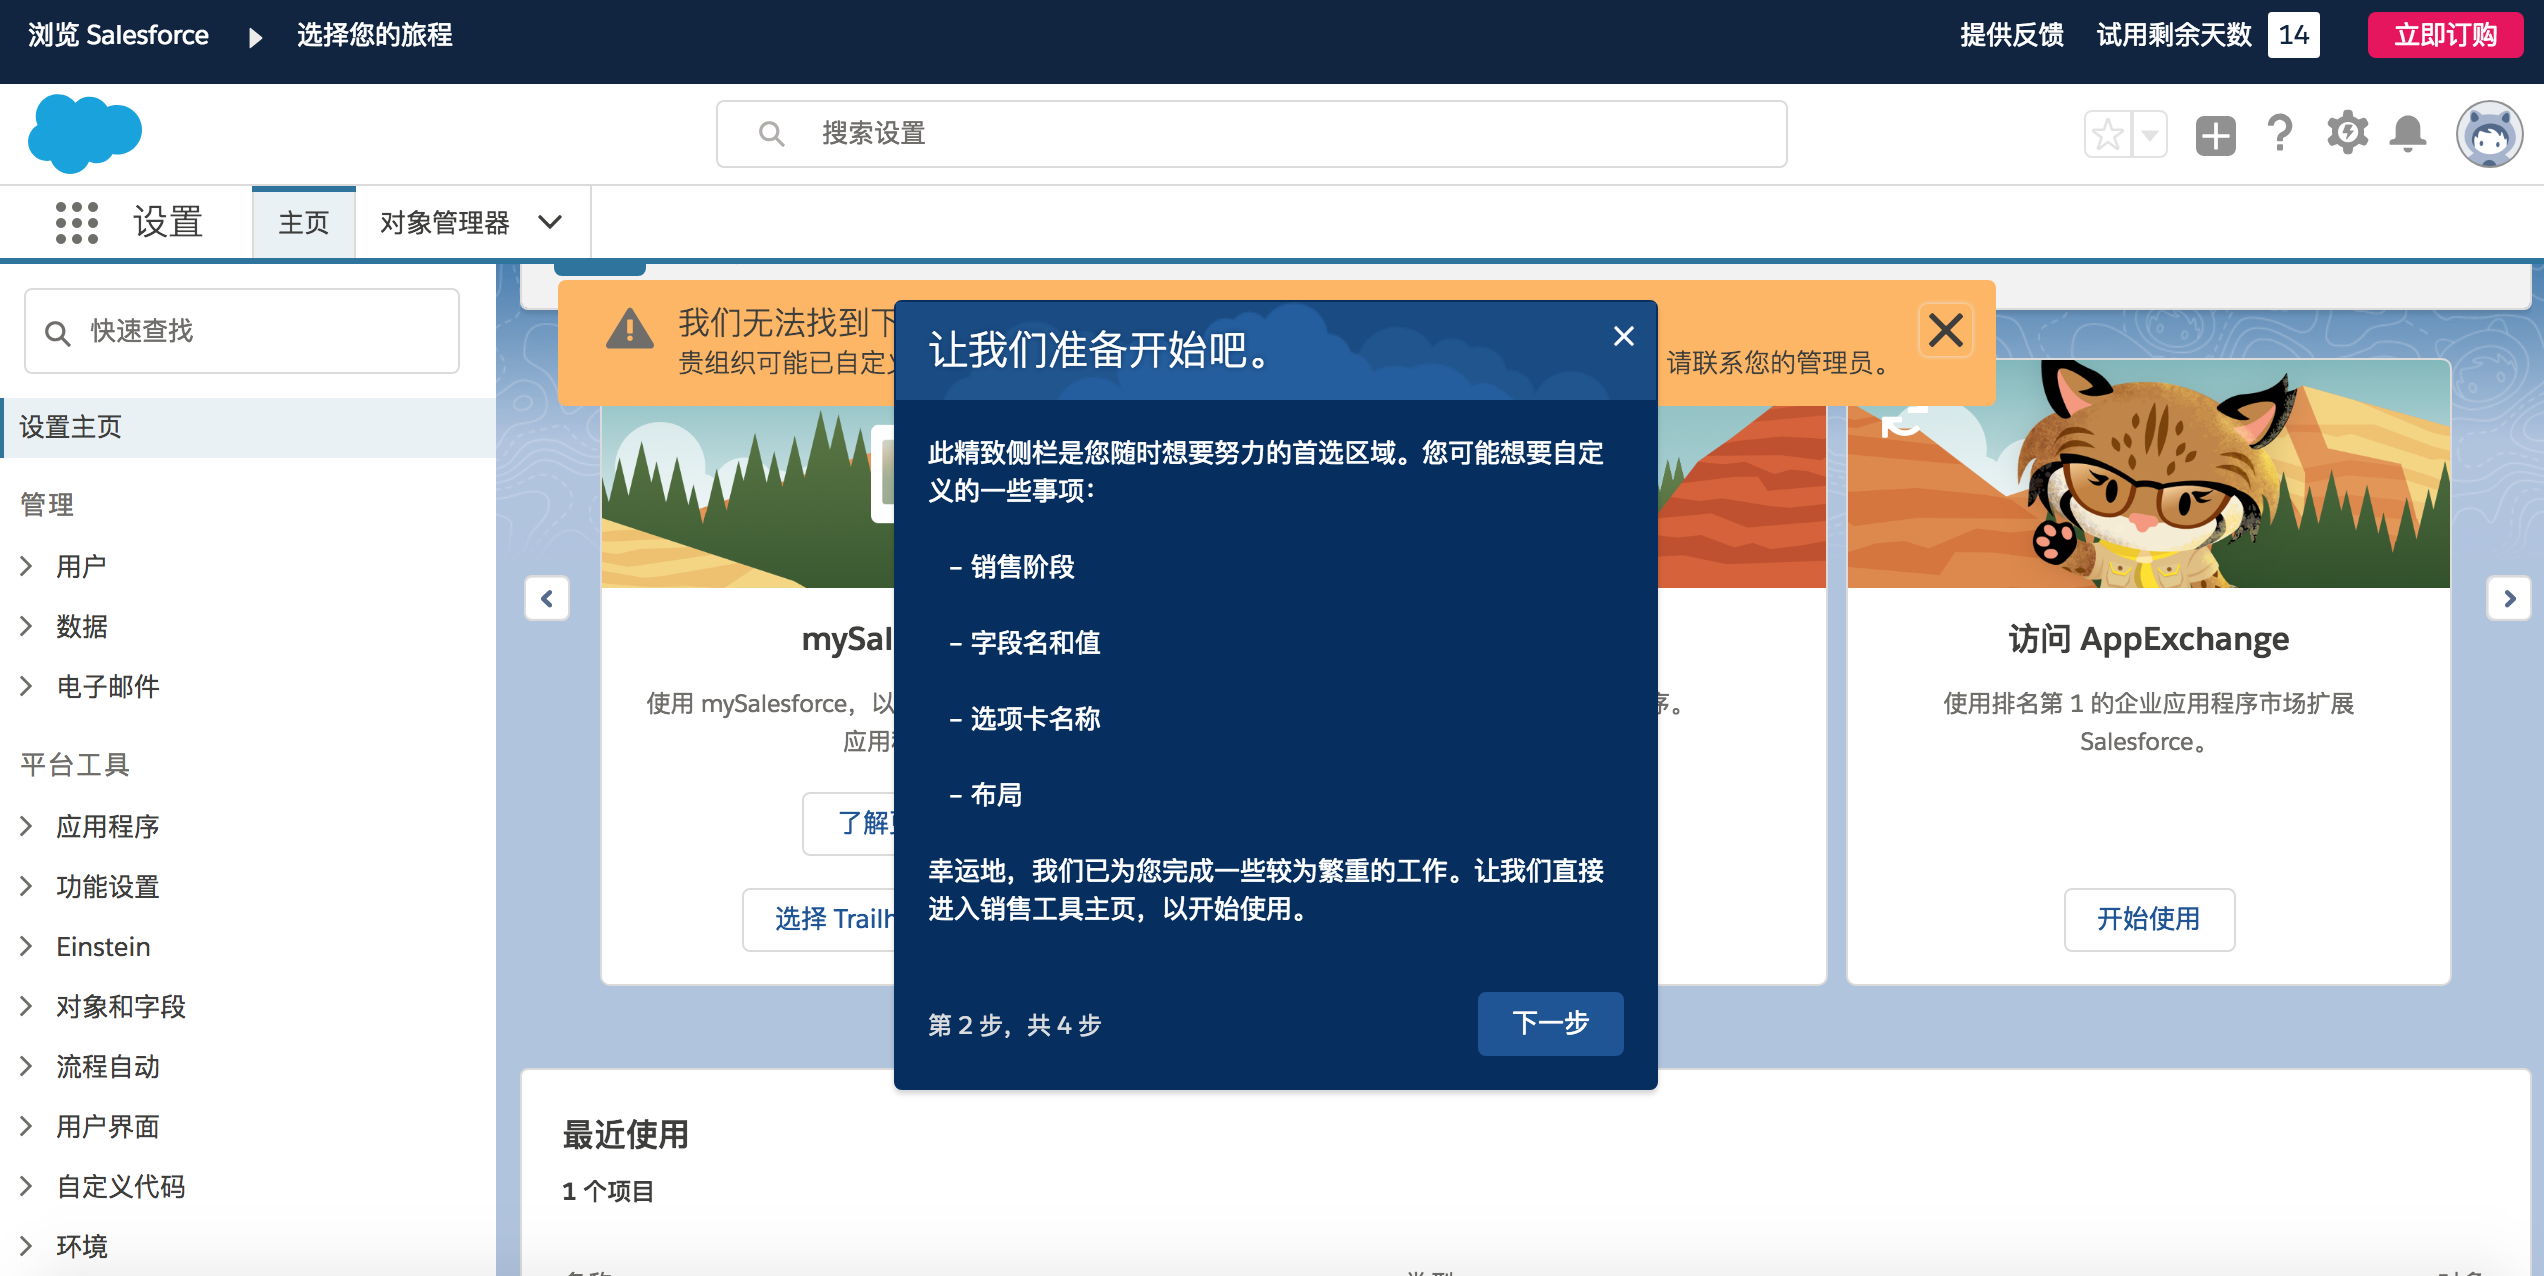
Task: Click the 访问 AppExchange card title
Action: (2149, 638)
